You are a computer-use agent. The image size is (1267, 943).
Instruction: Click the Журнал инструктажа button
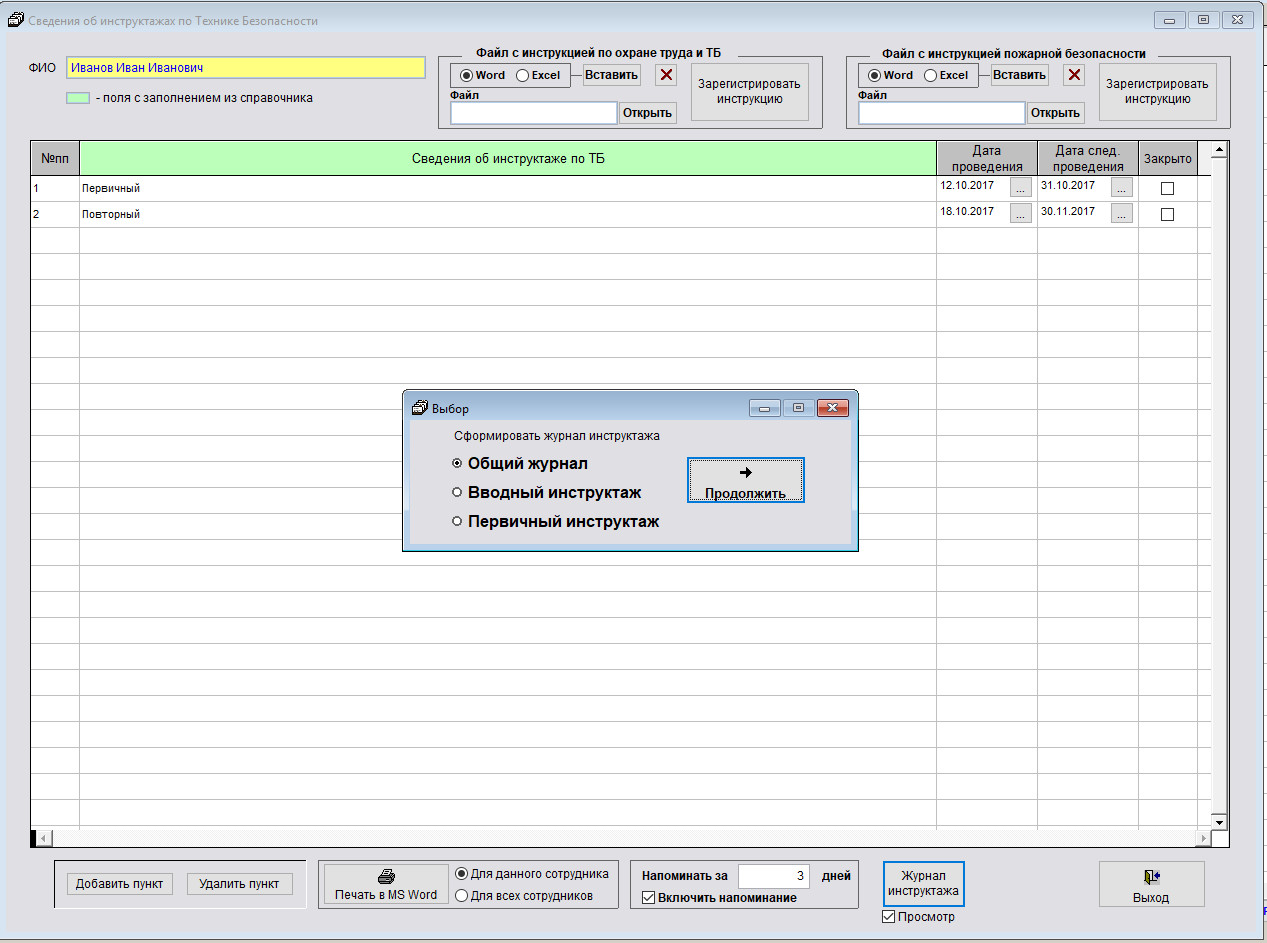click(923, 883)
